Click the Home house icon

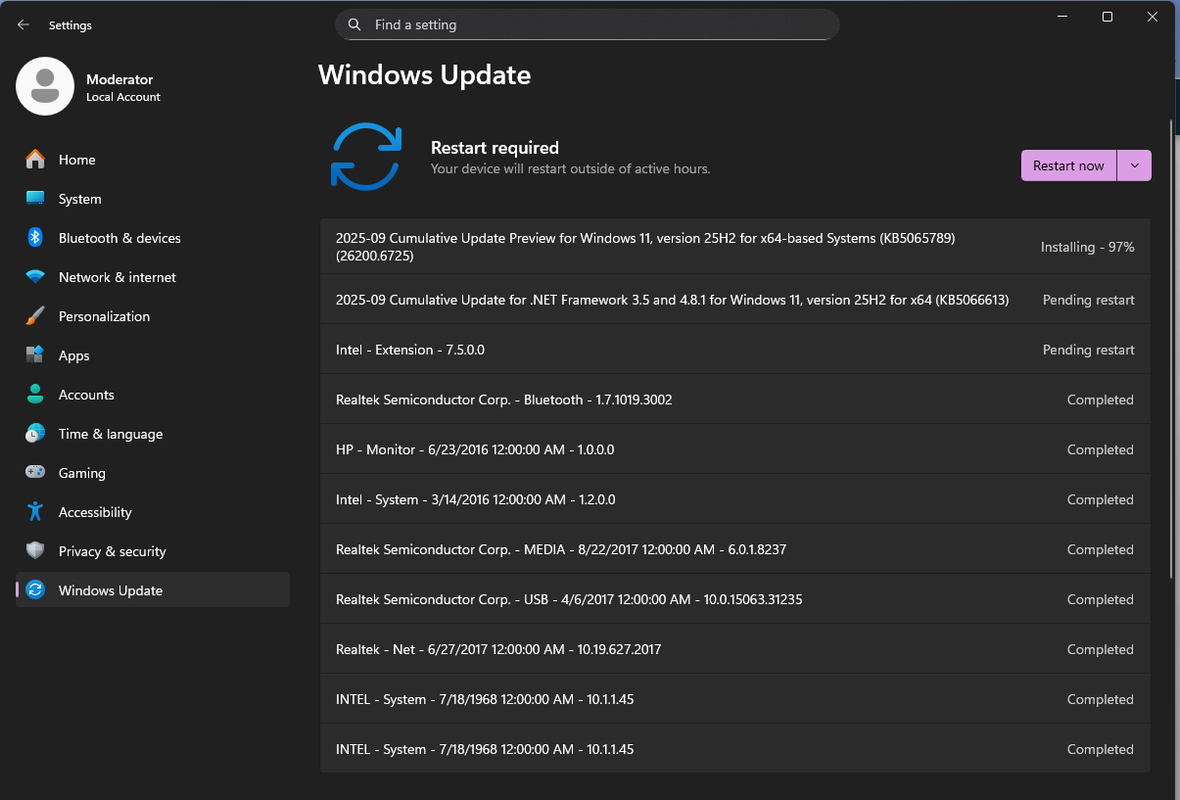(x=35, y=160)
